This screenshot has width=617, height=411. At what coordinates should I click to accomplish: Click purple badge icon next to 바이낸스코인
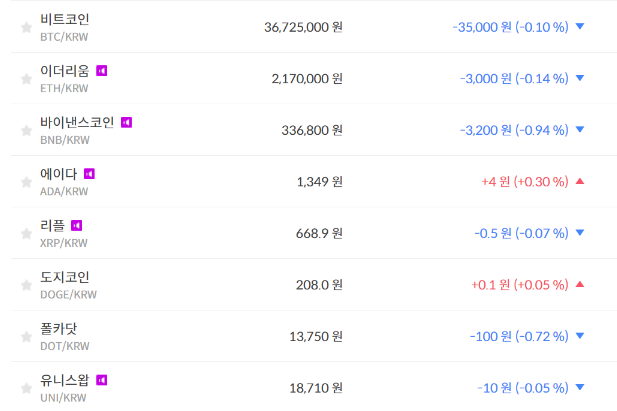click(x=126, y=122)
